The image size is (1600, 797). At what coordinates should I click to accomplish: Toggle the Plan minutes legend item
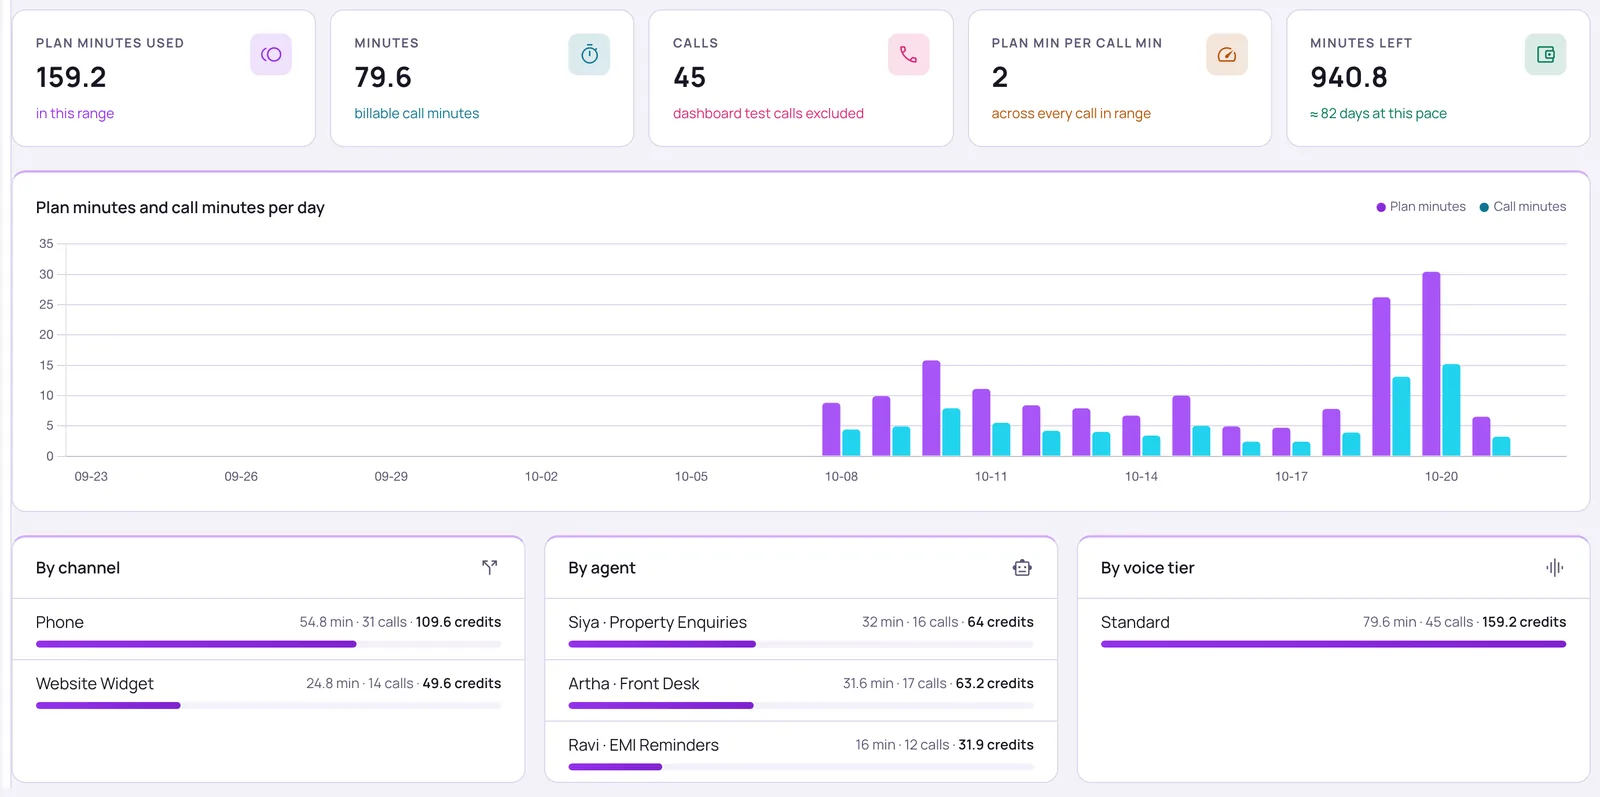(x=1421, y=207)
